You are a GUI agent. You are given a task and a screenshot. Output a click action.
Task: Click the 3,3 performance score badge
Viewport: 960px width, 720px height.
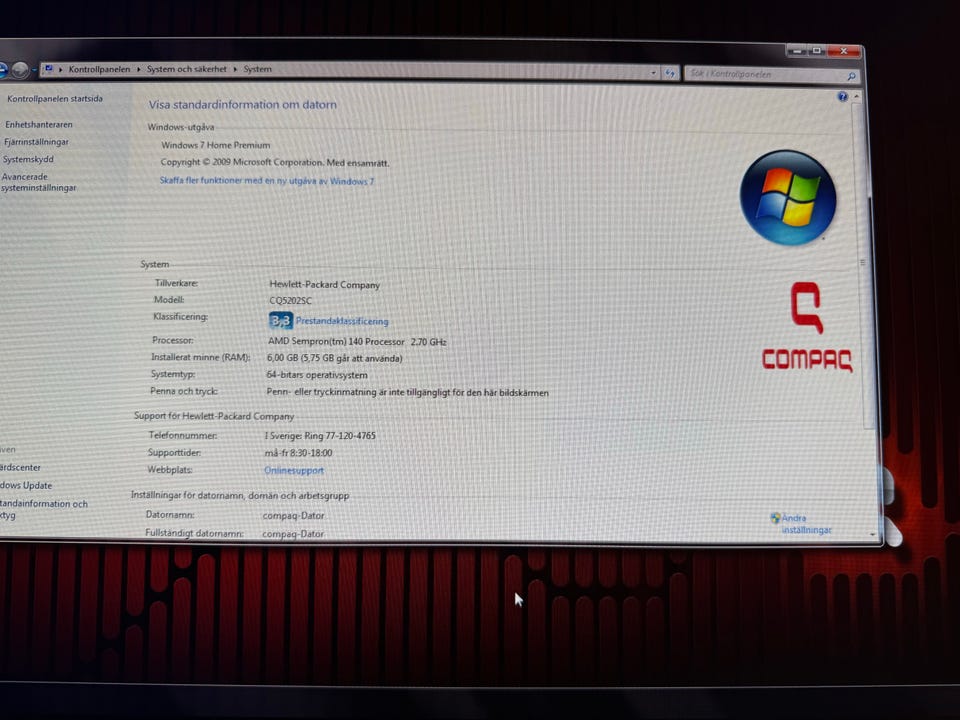click(280, 320)
